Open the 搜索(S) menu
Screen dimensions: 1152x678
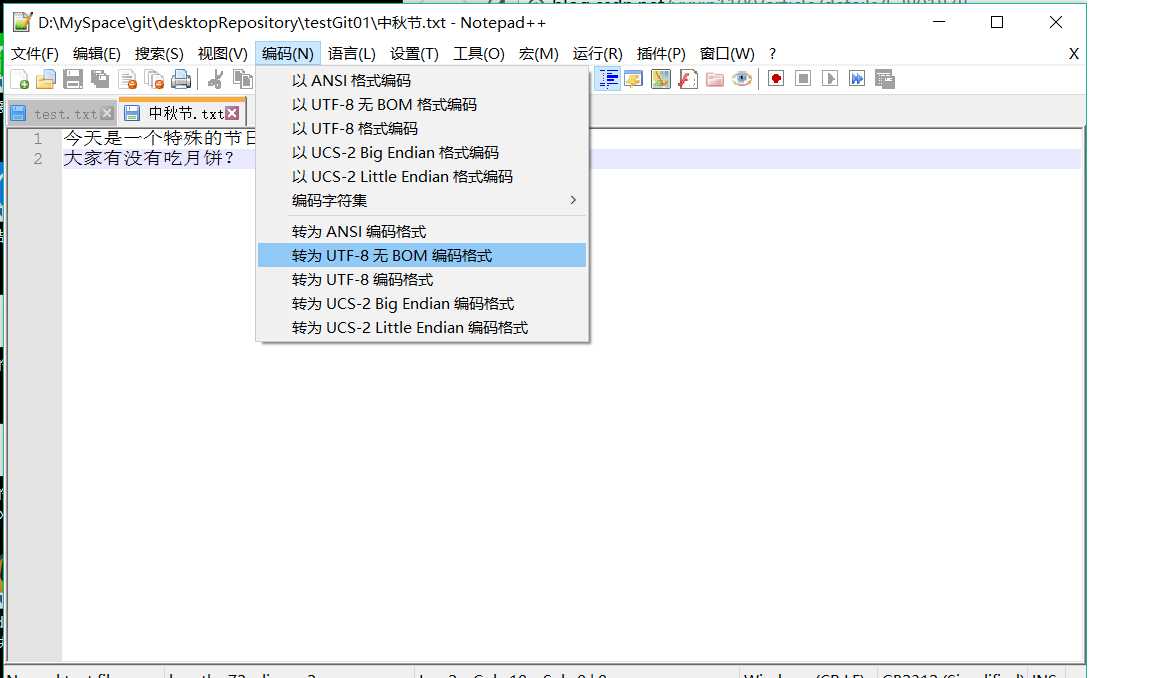tap(159, 54)
